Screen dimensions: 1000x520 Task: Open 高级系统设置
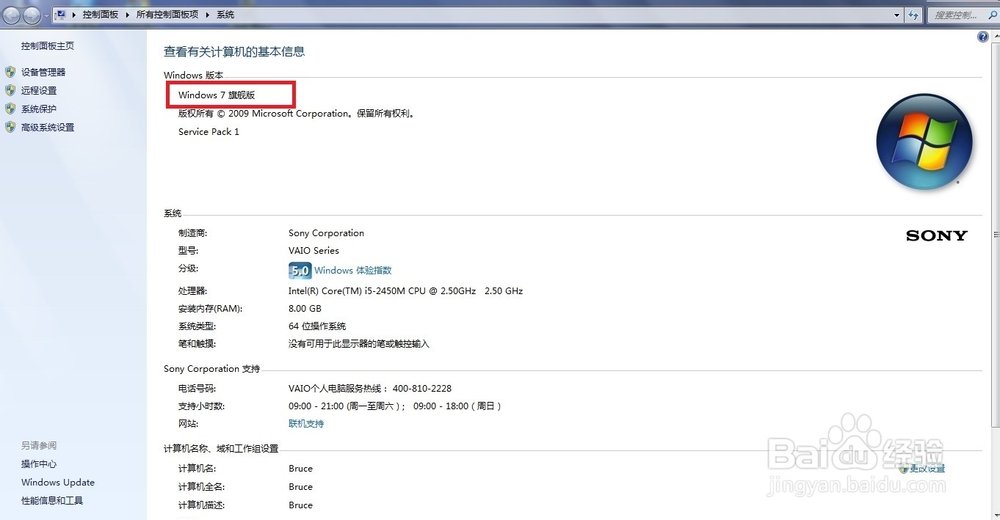pos(48,128)
